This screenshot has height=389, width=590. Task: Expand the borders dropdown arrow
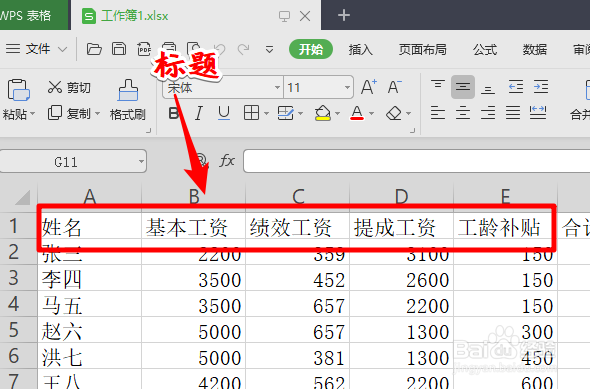[266, 113]
